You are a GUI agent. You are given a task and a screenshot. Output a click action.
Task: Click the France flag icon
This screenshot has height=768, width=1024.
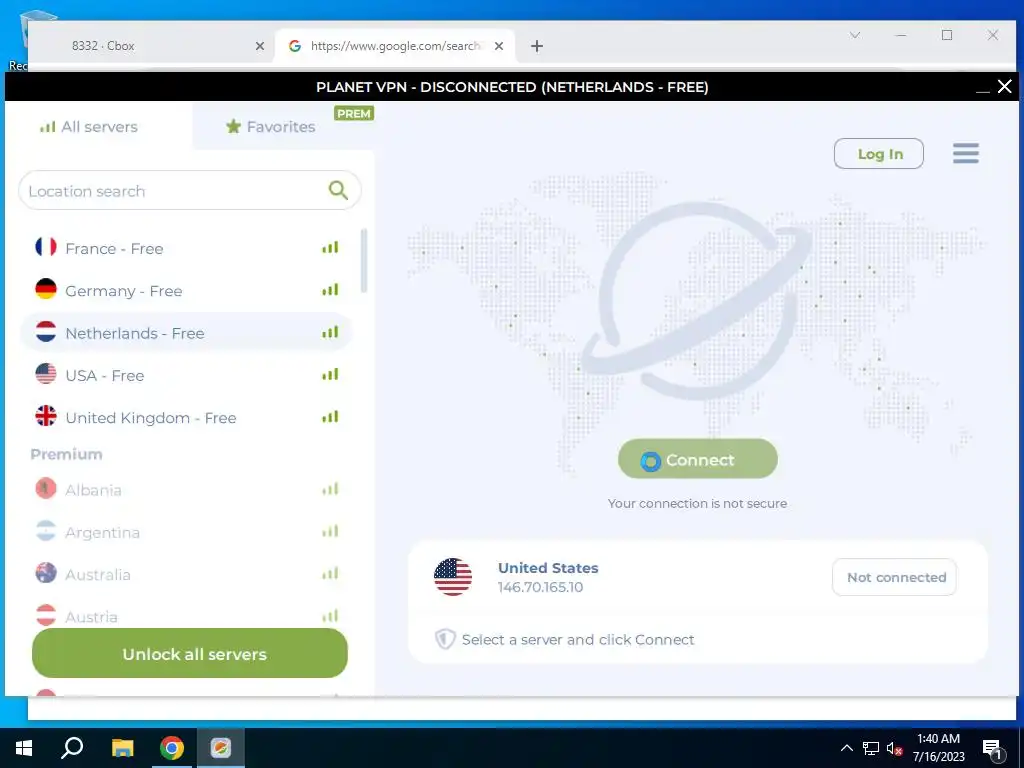pos(46,247)
